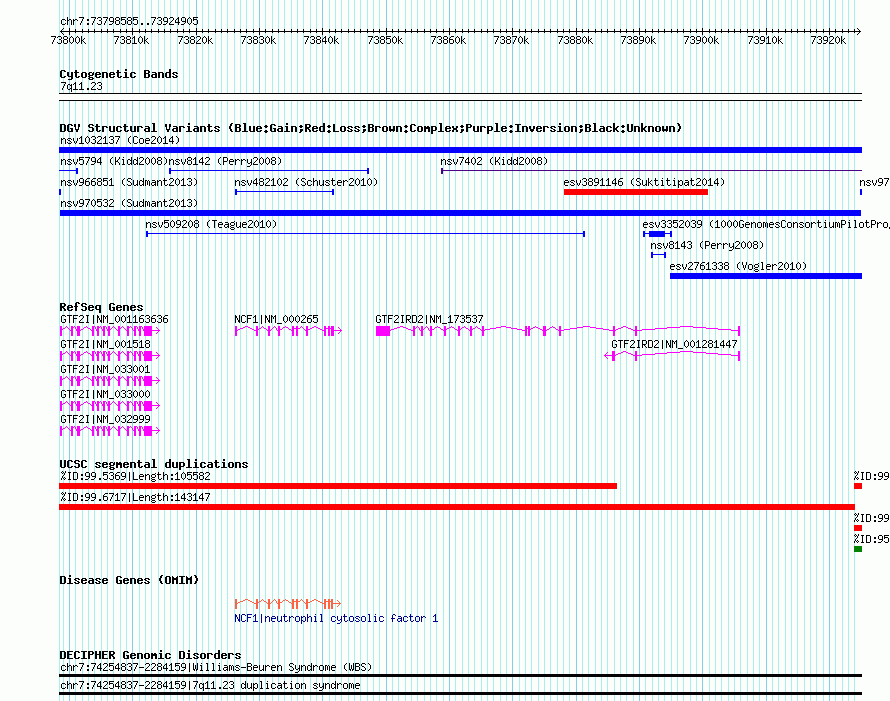Click the 7q11.23 cytogenetic band label
The height and width of the screenshot is (701, 890).
81,86
